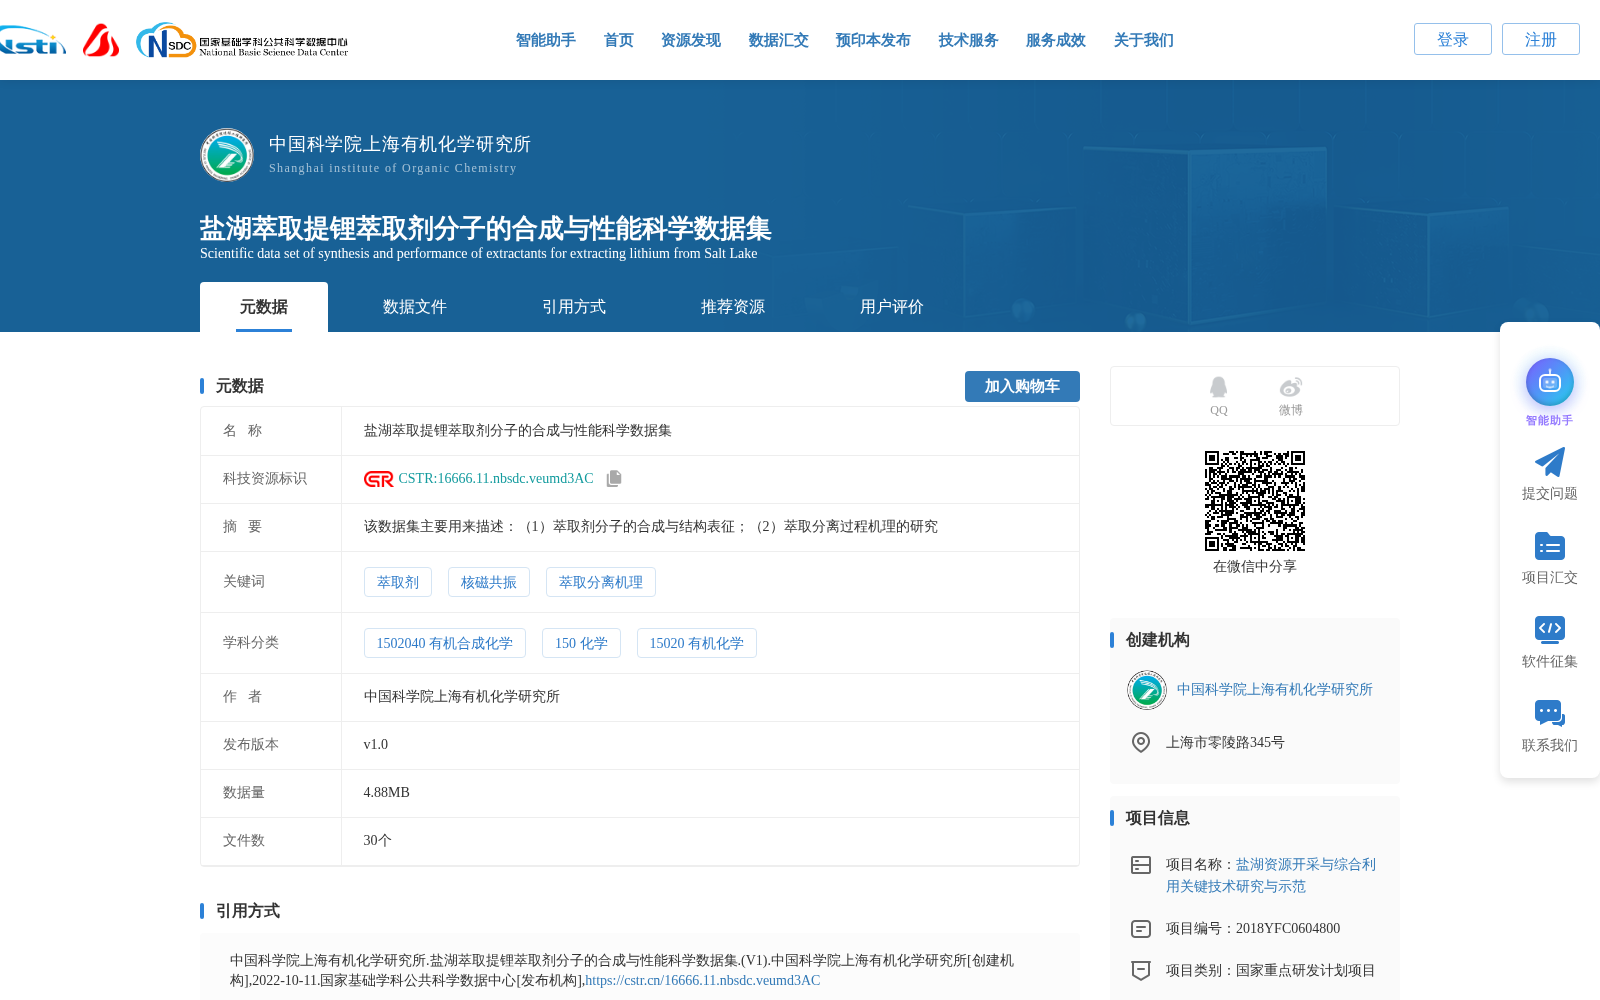Click the location pin icon beside the address
1600x1000 pixels.
1140,742
